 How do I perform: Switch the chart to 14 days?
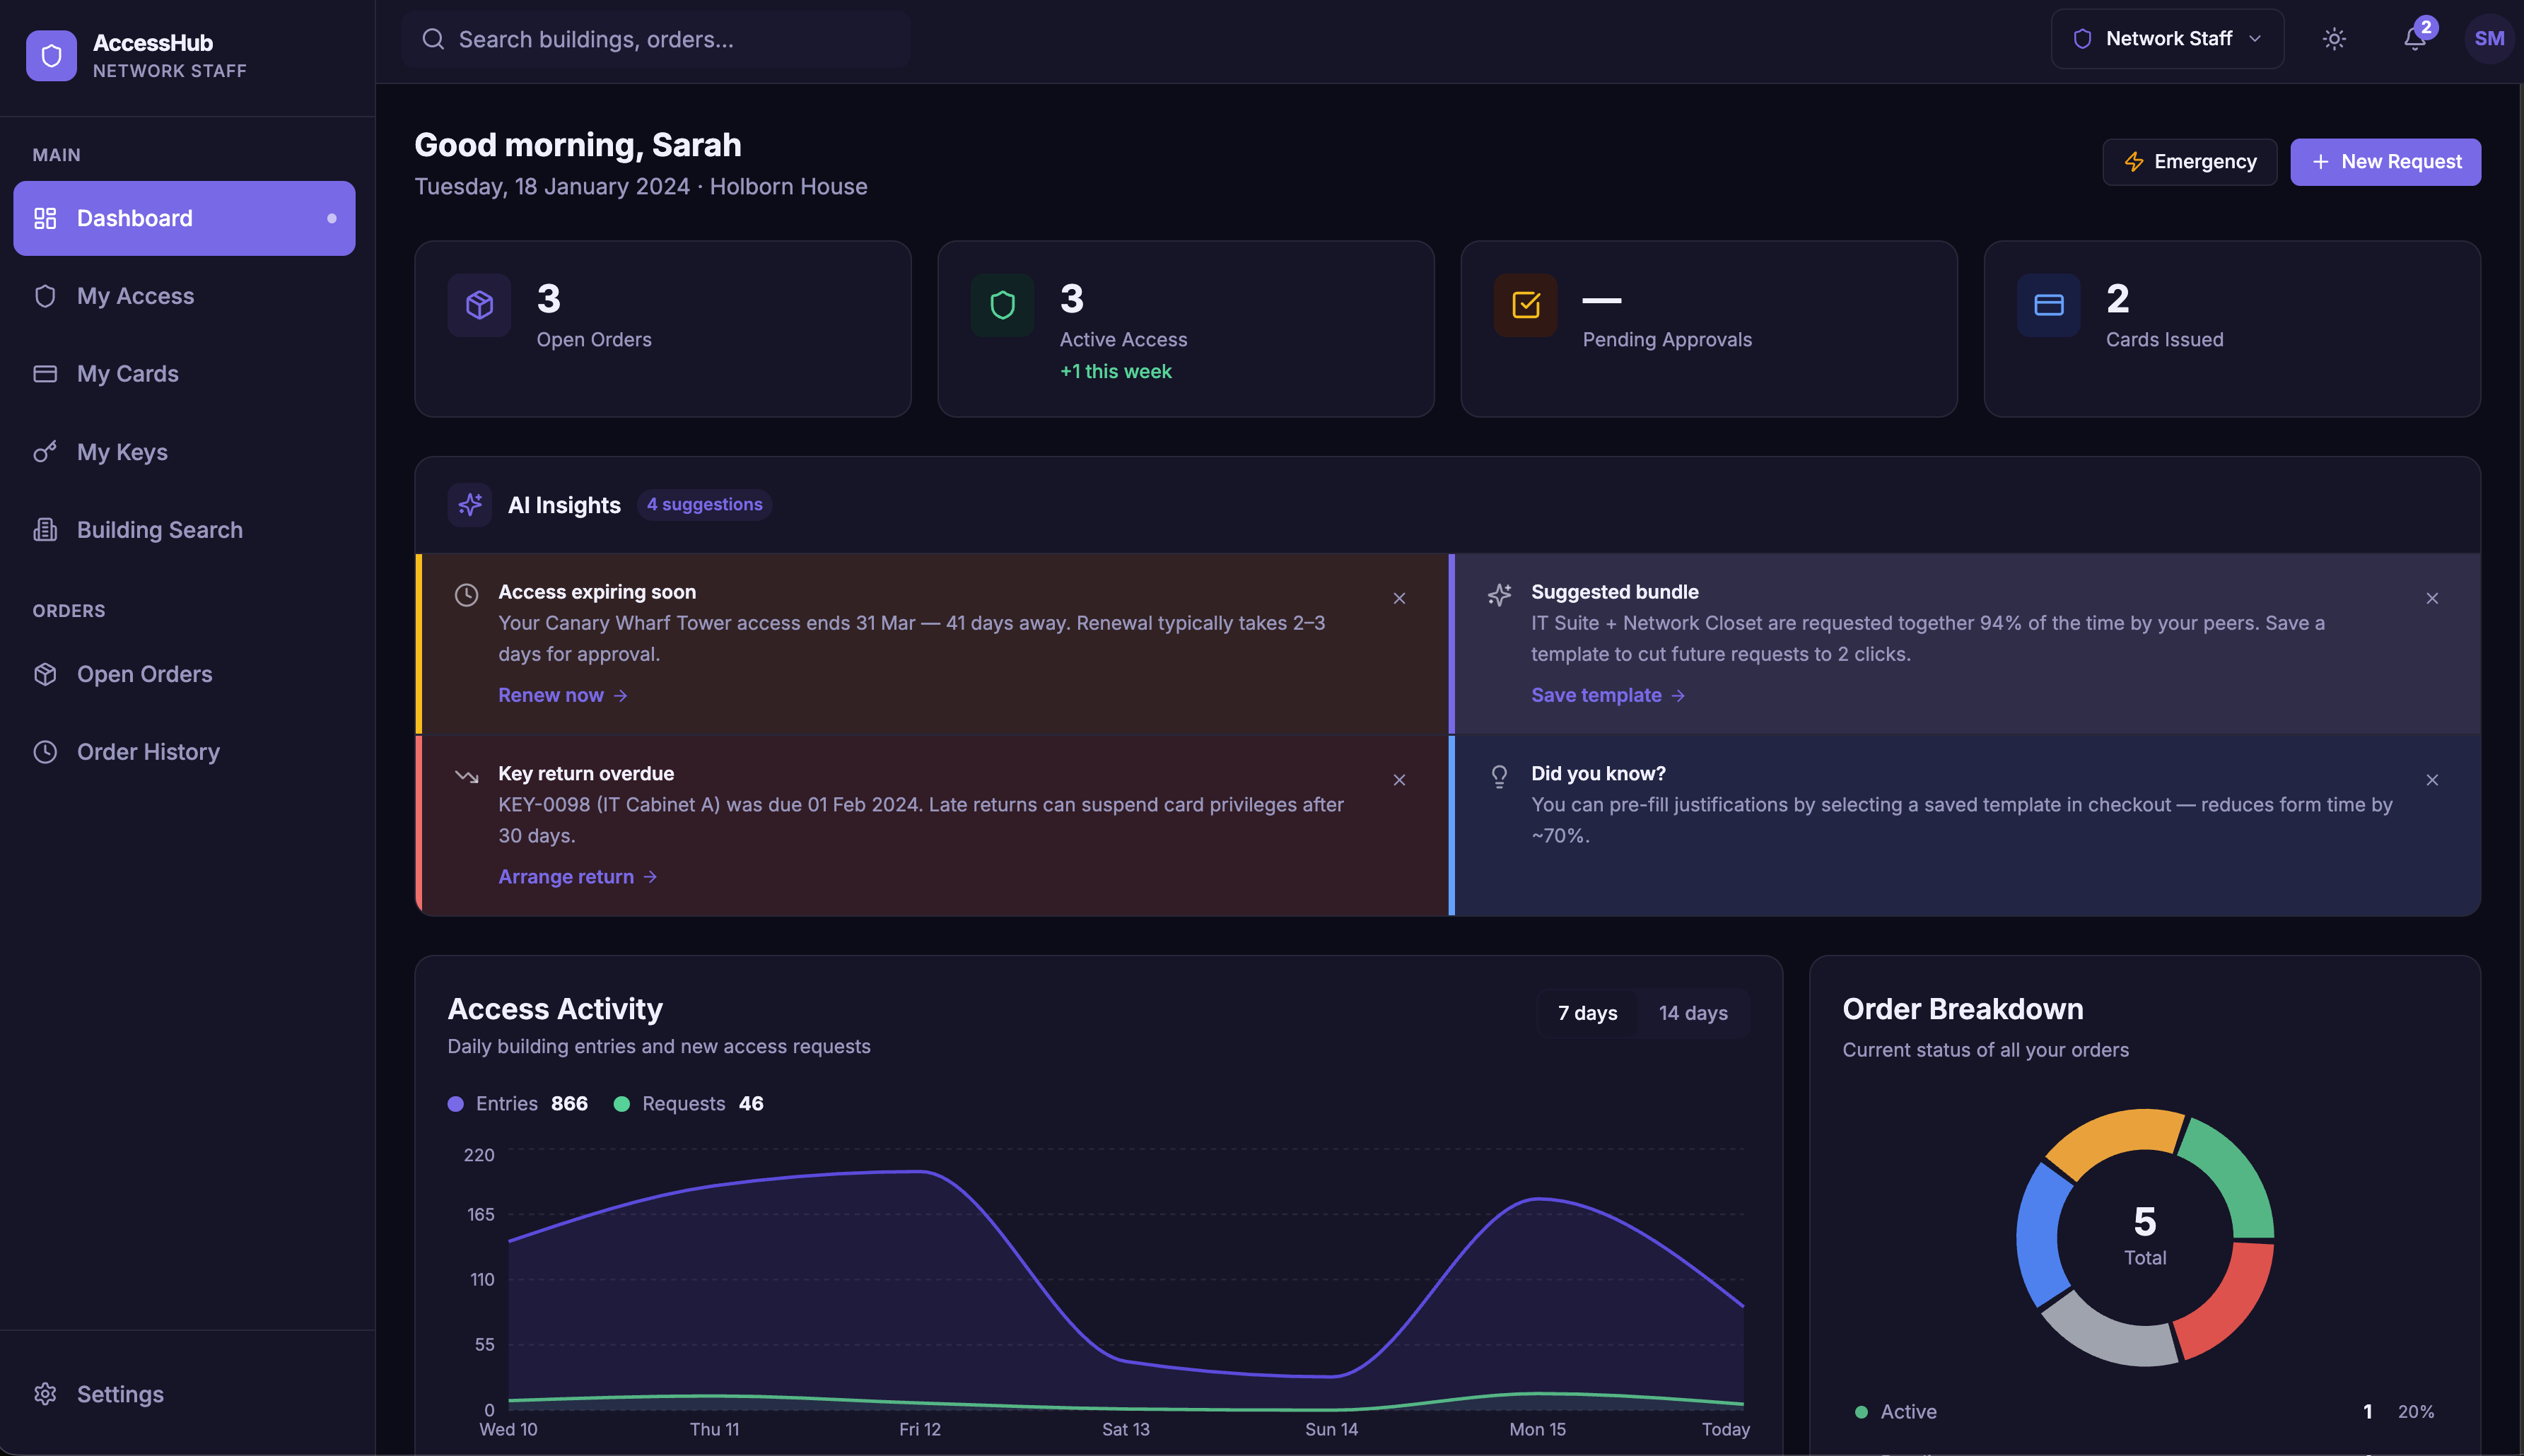coord(1693,1013)
